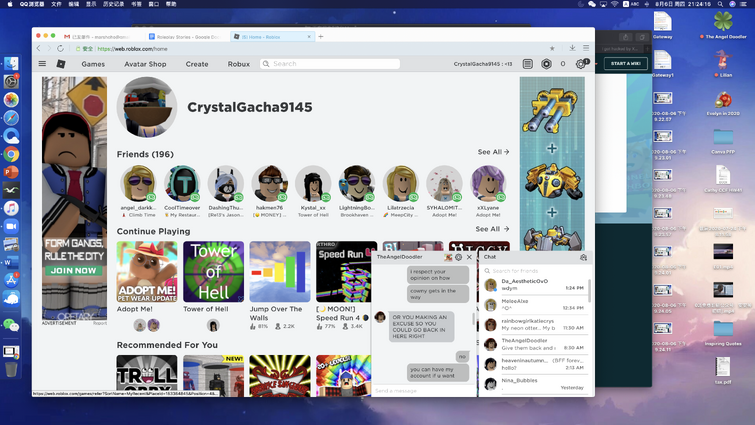This screenshot has height=425, width=755.
Task: Open Photos app in the dock
Action: (x=11, y=100)
